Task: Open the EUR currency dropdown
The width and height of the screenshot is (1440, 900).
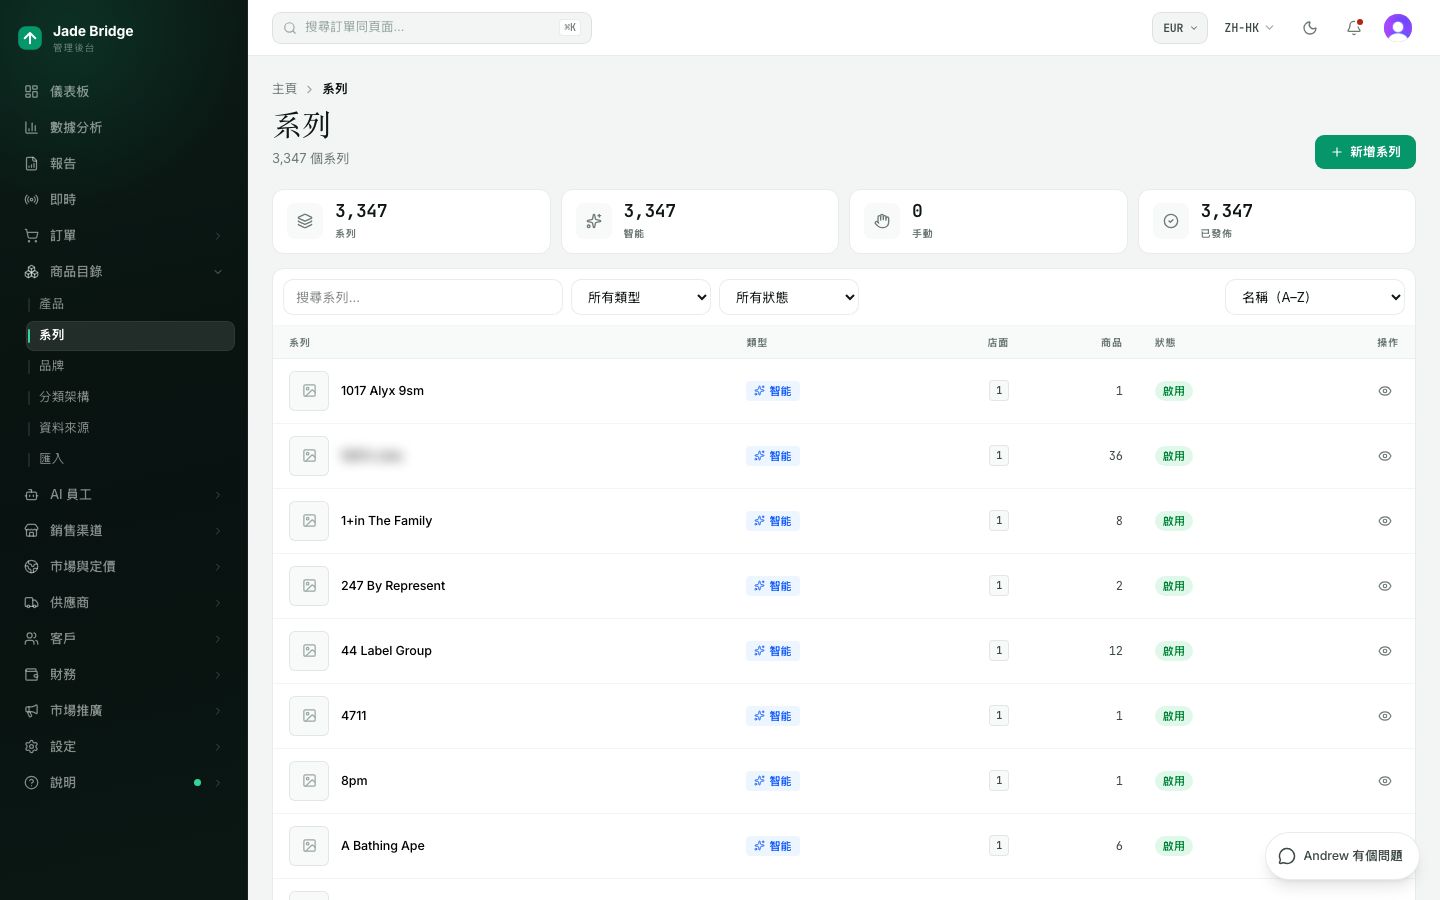Action: click(1180, 28)
